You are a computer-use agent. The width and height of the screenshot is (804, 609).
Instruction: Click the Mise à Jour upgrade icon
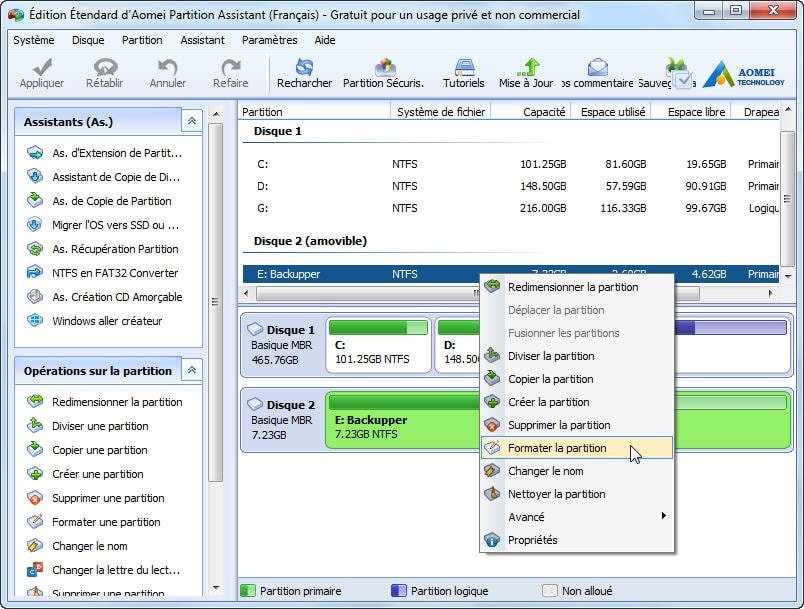click(x=528, y=67)
